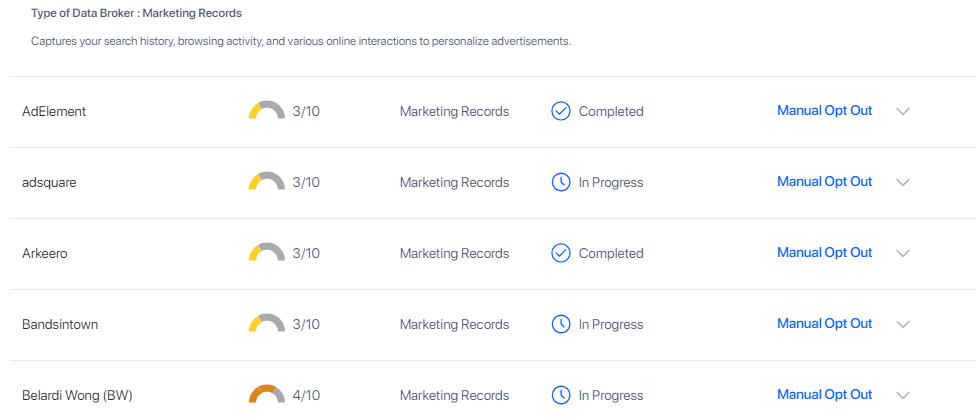
Task: Expand the AdElement row chevron
Action: [903, 111]
